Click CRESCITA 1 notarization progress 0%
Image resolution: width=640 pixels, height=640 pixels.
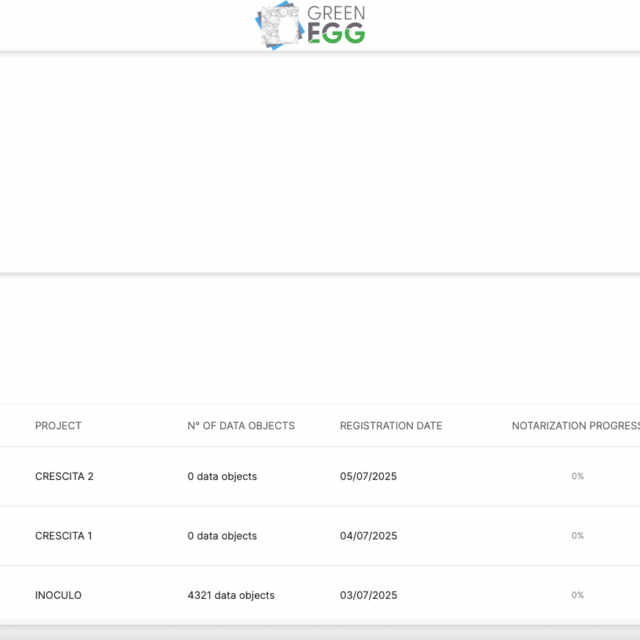pos(577,536)
